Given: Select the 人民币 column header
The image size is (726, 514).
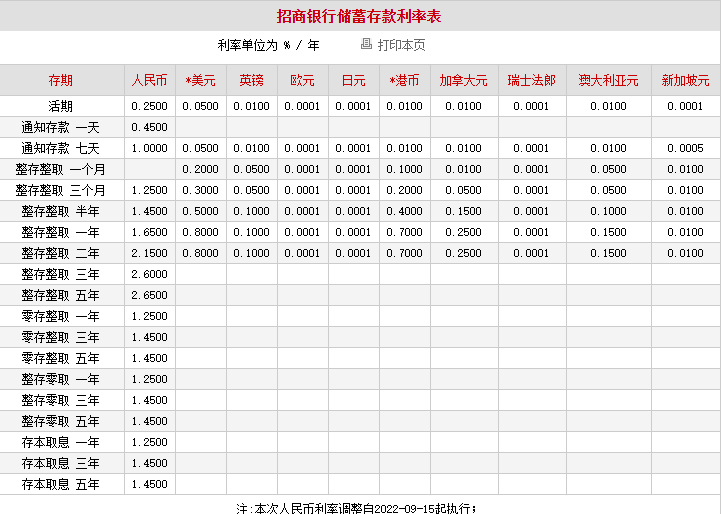Looking at the screenshot, I should [149, 80].
